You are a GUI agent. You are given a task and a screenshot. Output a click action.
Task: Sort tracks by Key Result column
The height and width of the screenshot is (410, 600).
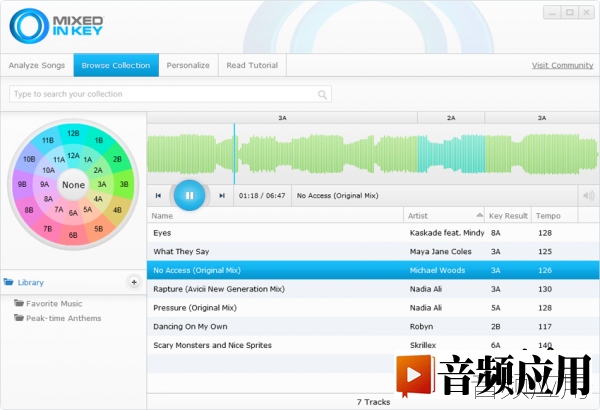pos(508,216)
